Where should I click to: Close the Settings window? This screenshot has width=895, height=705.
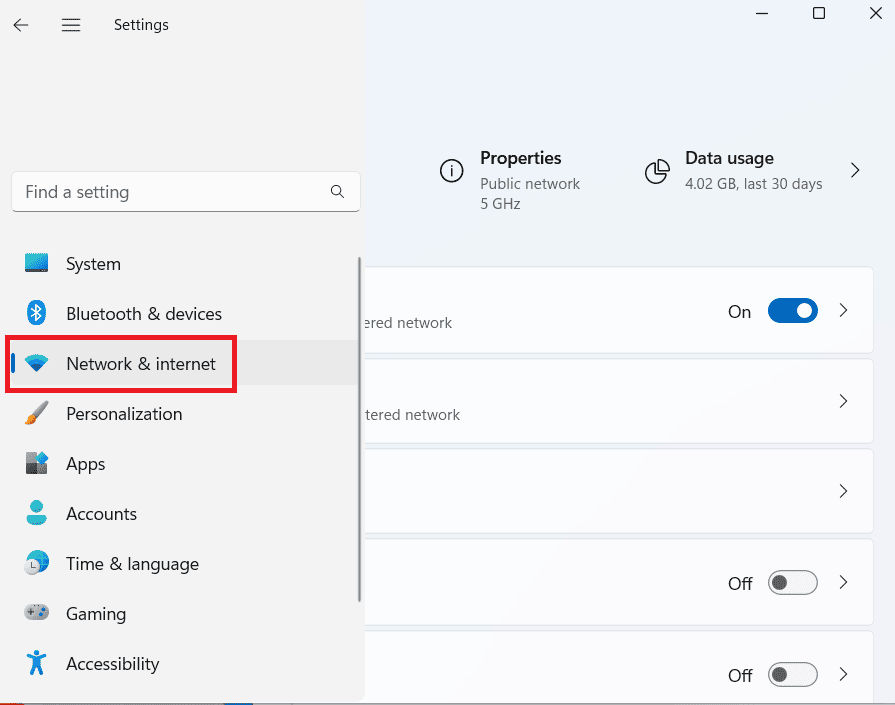(876, 13)
